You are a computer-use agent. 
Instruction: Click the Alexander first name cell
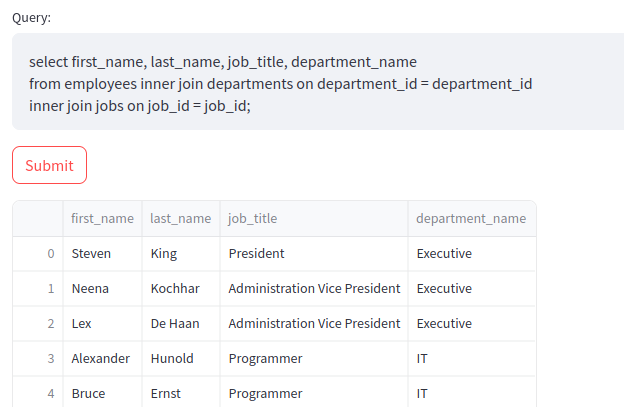(102, 359)
